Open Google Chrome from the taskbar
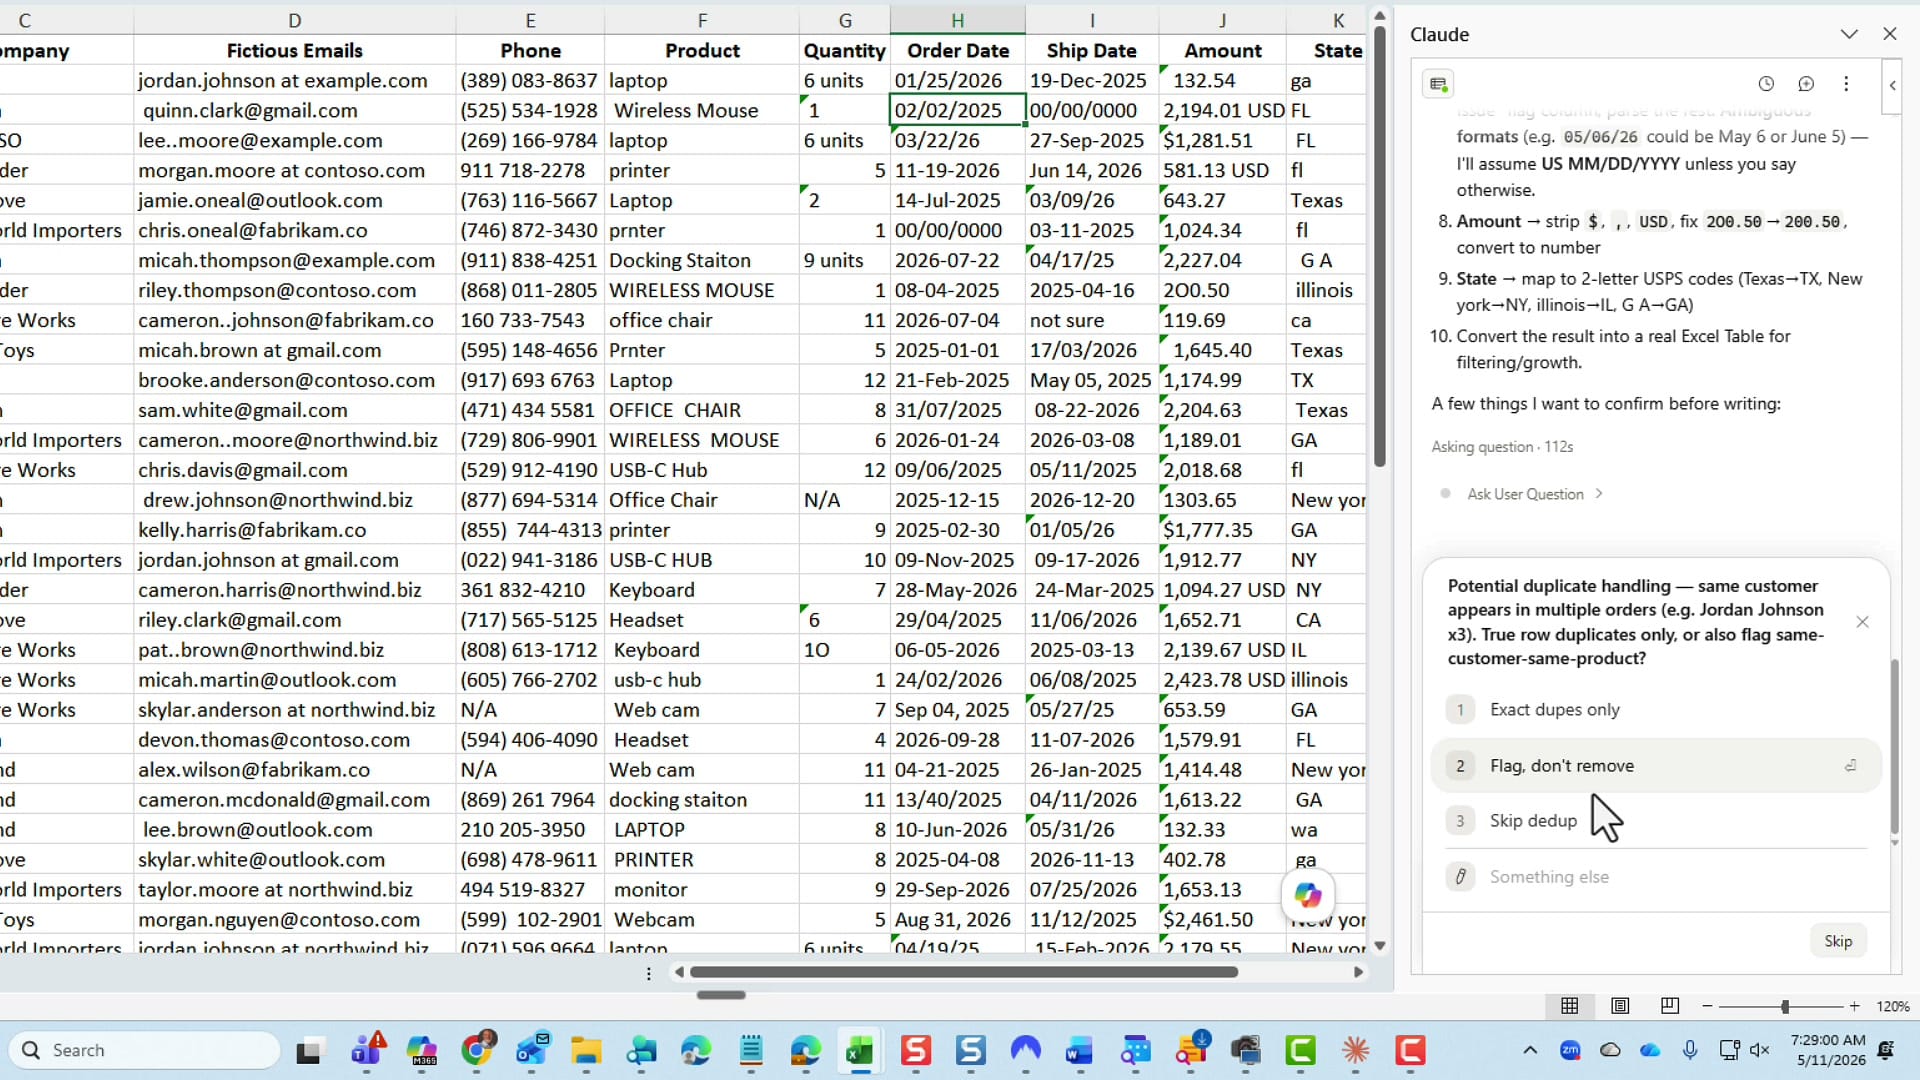The height and width of the screenshot is (1080, 1920). [478, 1051]
